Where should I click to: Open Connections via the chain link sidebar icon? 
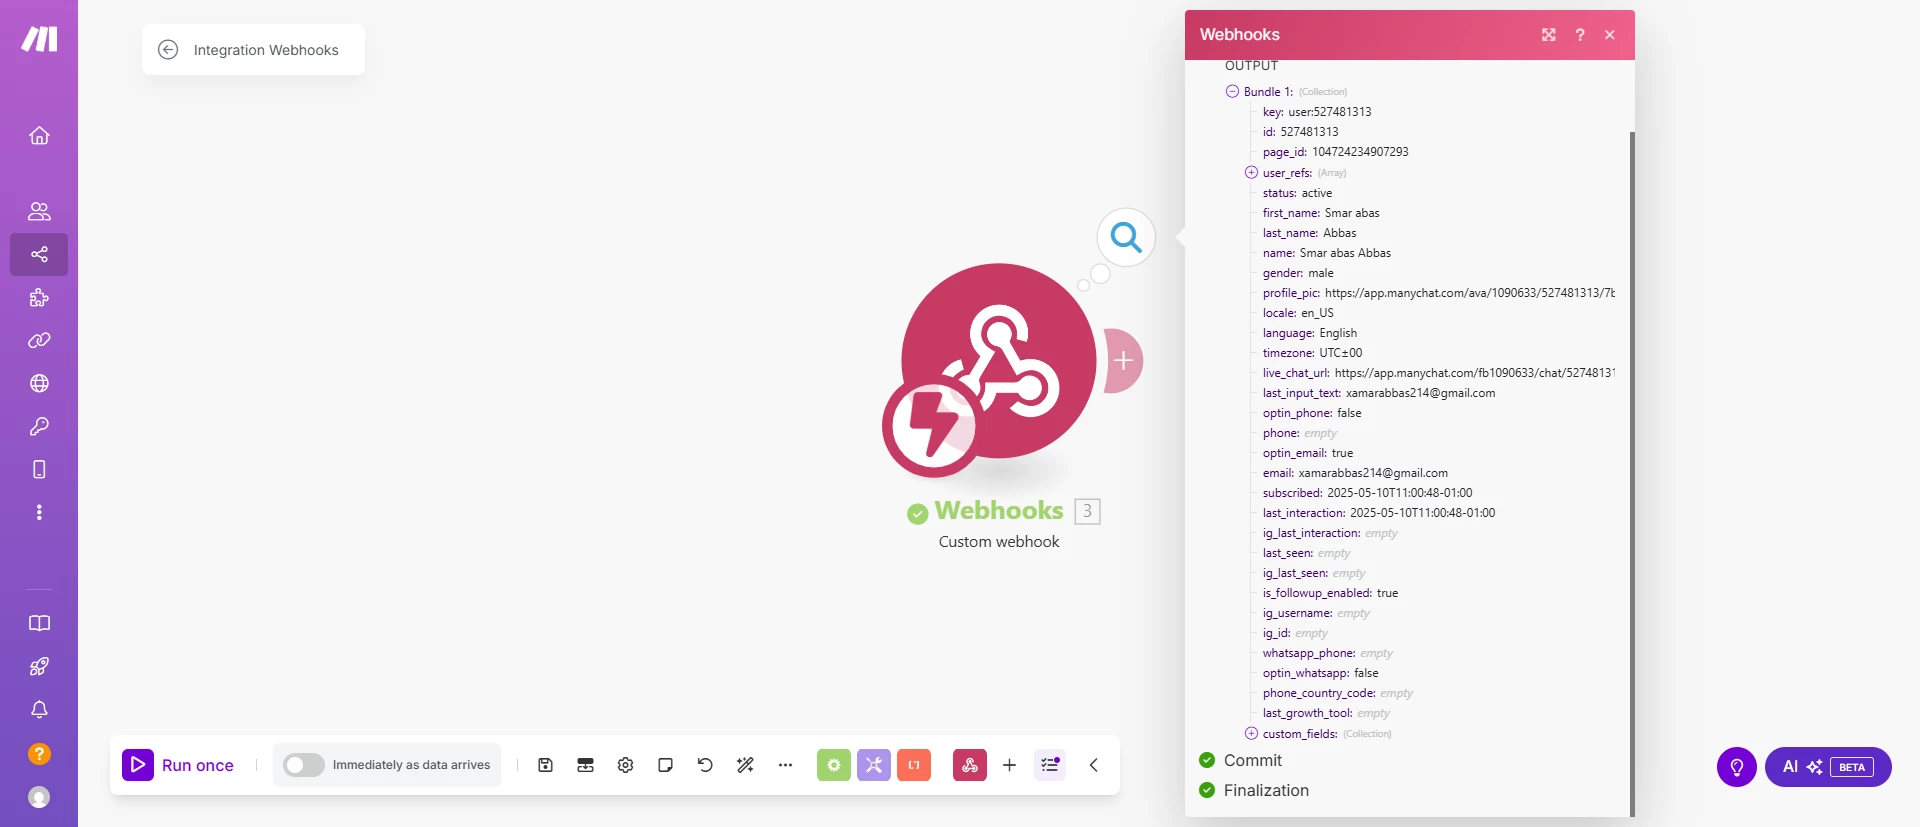pos(39,340)
